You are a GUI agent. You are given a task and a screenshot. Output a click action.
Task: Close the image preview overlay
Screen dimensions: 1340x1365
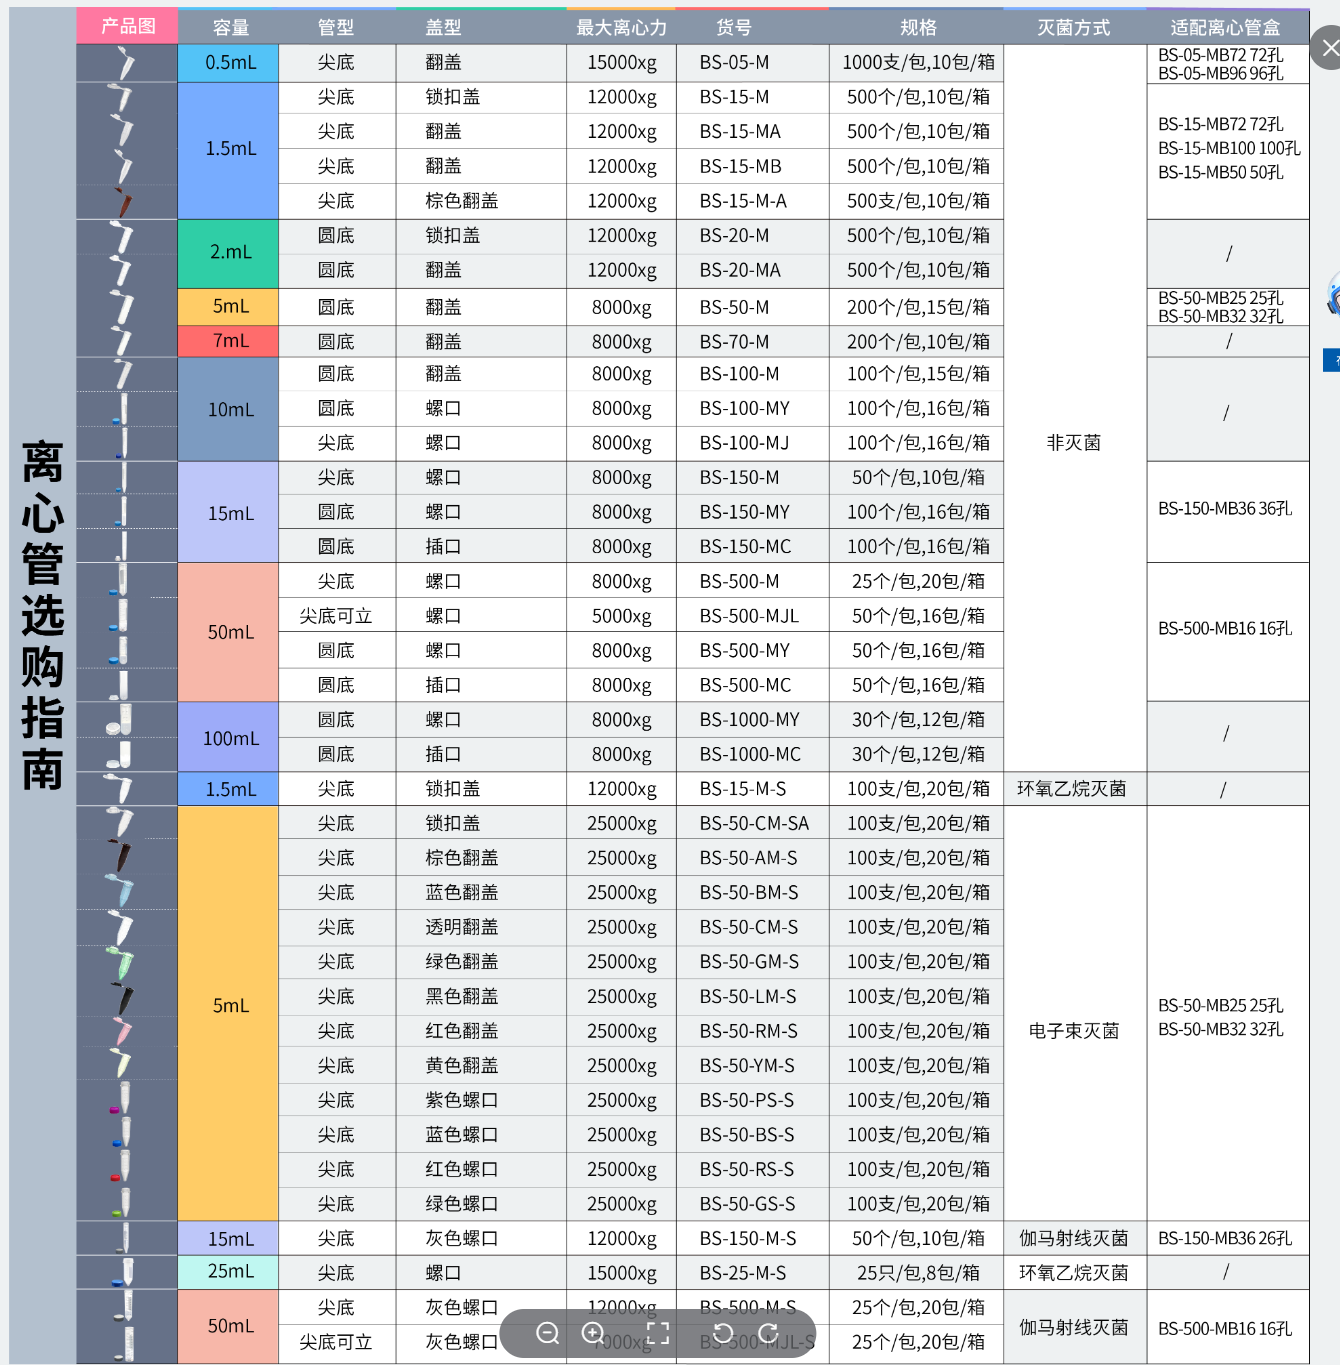coord(1328,48)
